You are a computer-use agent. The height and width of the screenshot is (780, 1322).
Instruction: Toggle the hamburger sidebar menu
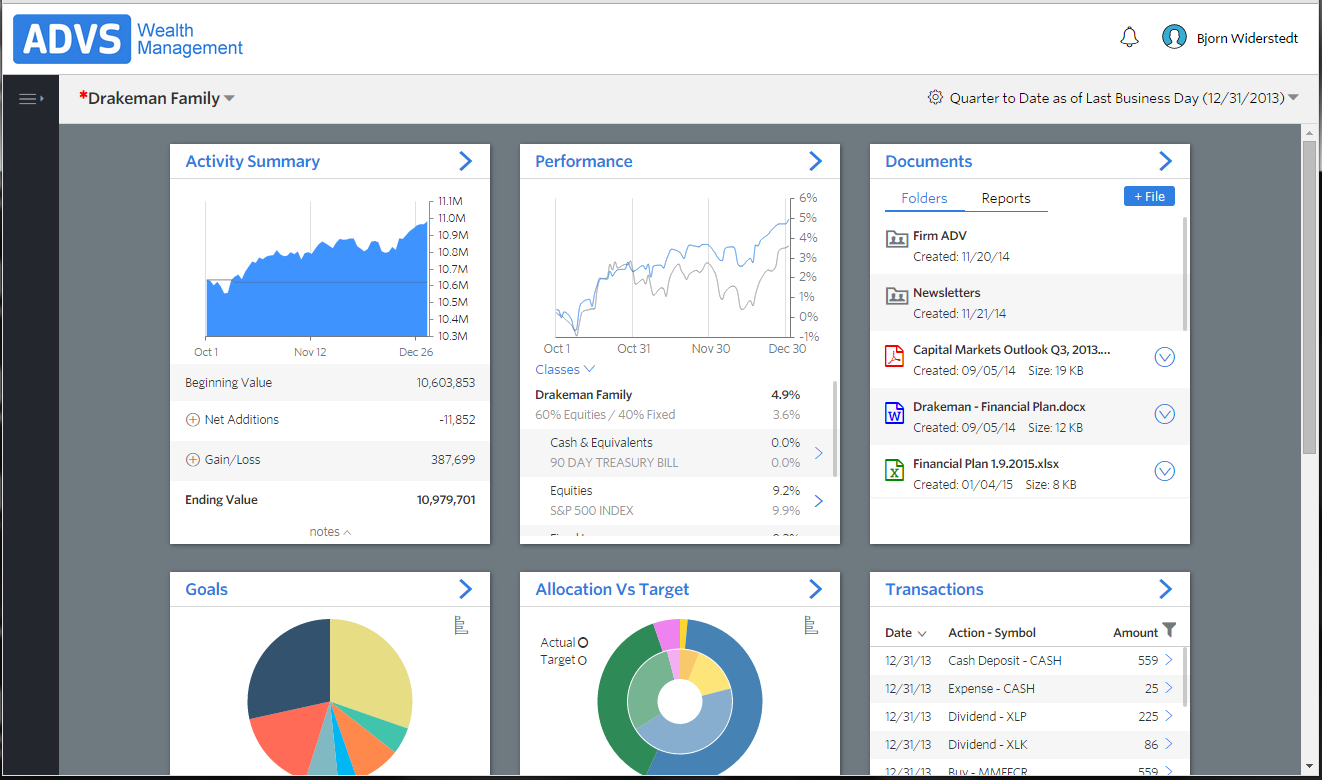[31, 98]
